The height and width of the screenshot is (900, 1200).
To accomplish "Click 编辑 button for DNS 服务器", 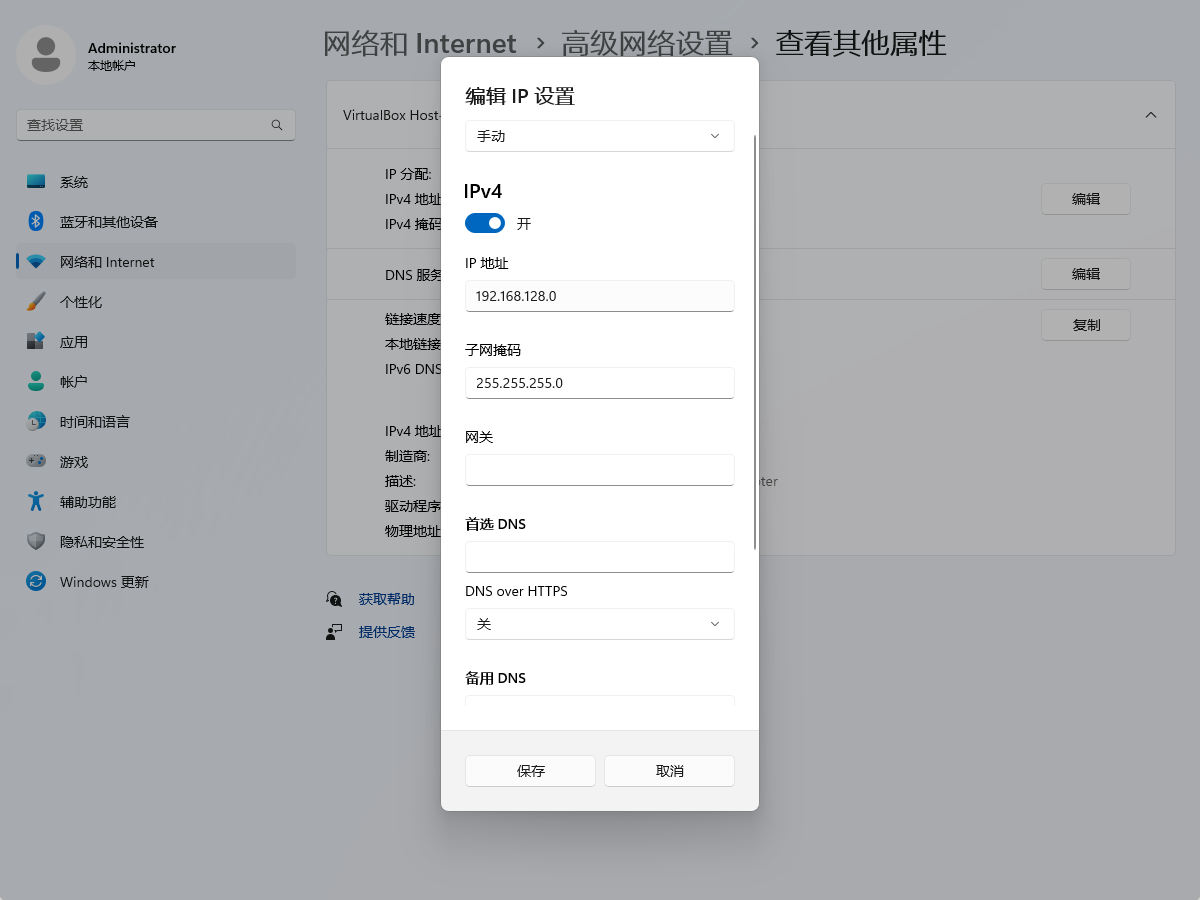I will [1086, 274].
